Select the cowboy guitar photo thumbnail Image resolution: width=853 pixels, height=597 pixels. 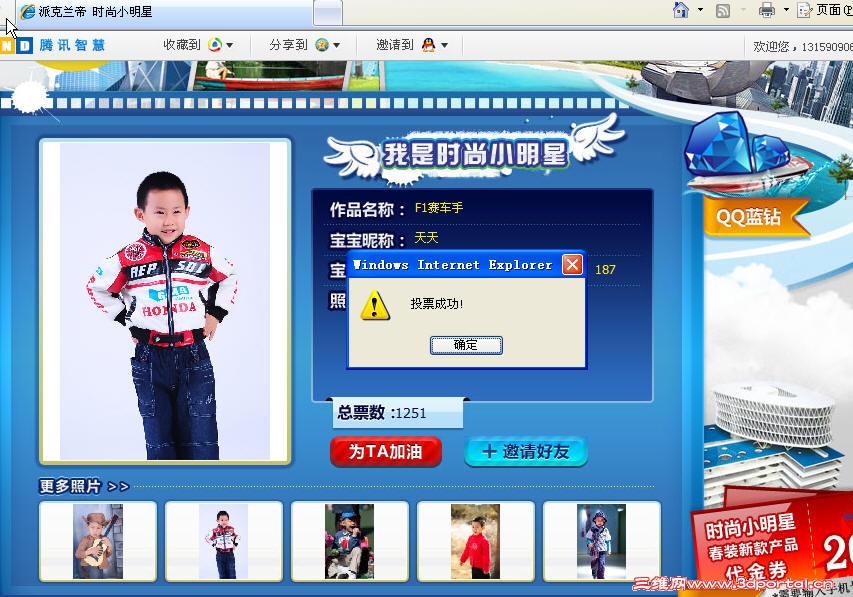(x=98, y=541)
